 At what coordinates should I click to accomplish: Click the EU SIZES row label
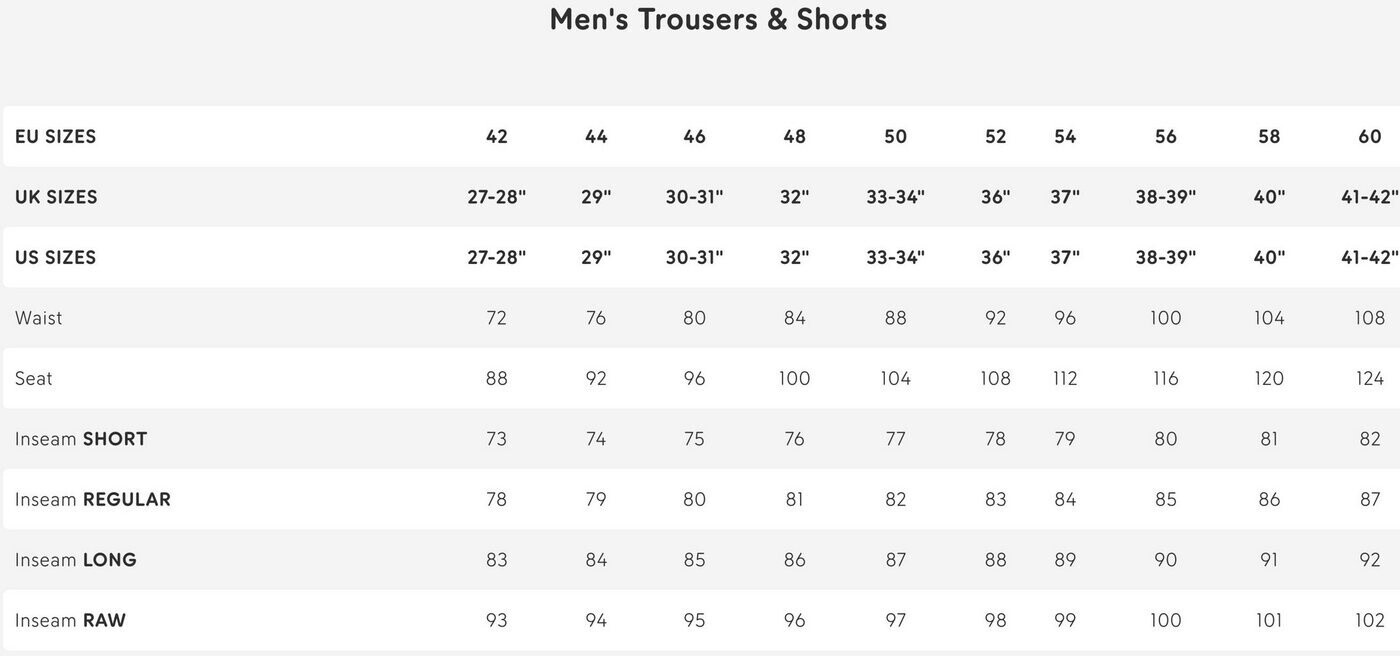pyautogui.click(x=56, y=137)
